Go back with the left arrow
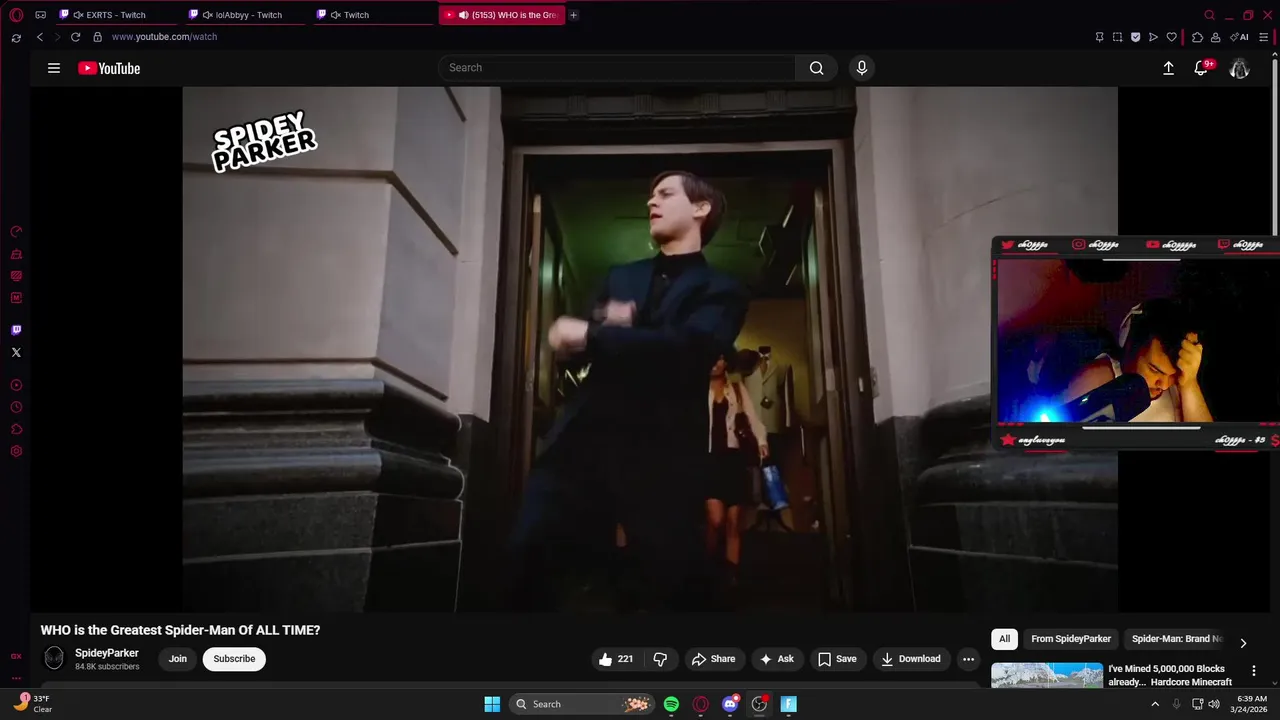The width and height of the screenshot is (1280, 720). [40, 37]
